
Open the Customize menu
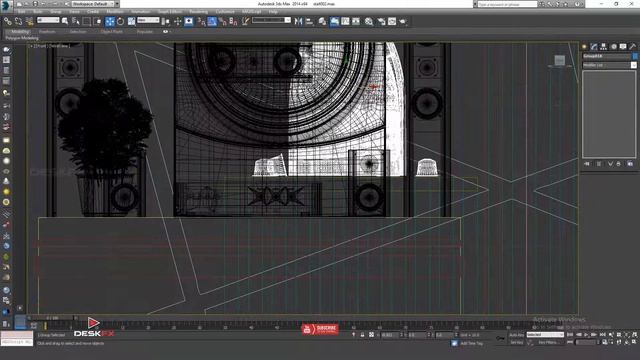(225, 12)
